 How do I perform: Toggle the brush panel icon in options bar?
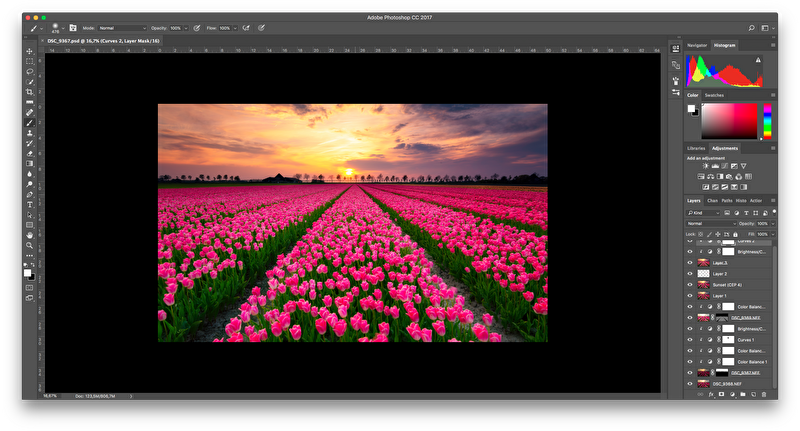(x=73, y=28)
